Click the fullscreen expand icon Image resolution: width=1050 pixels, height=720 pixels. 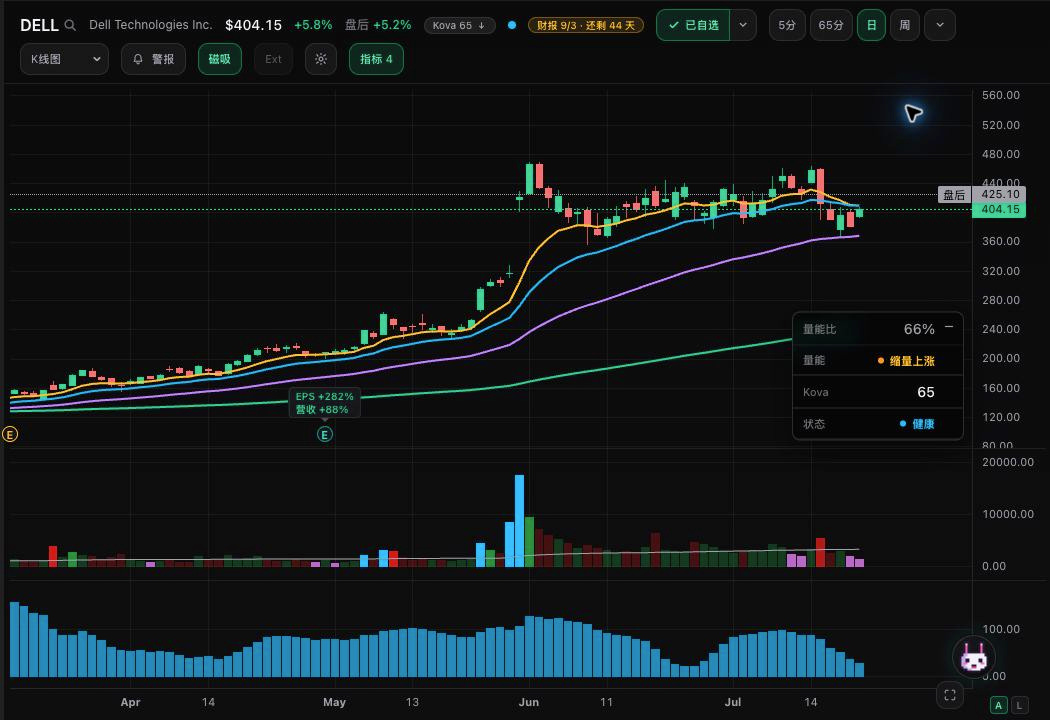(950, 695)
